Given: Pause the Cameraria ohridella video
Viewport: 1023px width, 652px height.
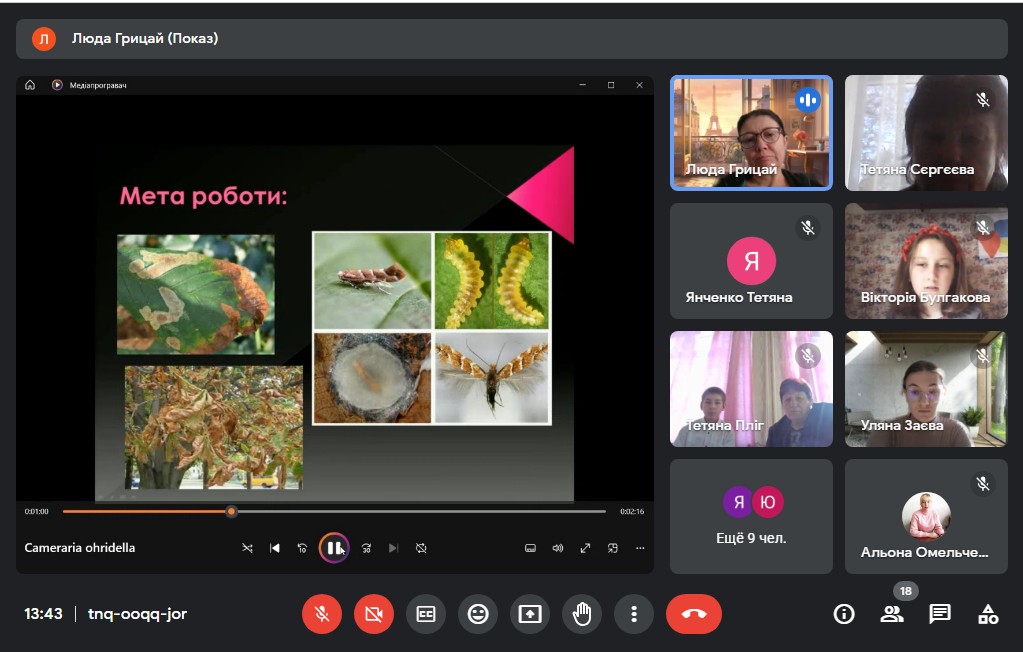Looking at the screenshot, I should [x=334, y=548].
